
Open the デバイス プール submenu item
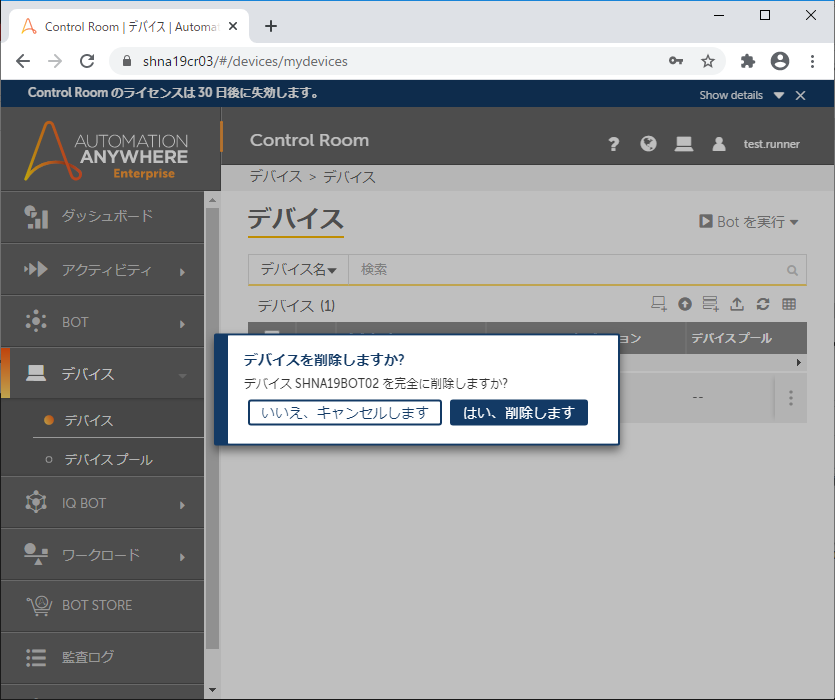pyautogui.click(x=108, y=459)
